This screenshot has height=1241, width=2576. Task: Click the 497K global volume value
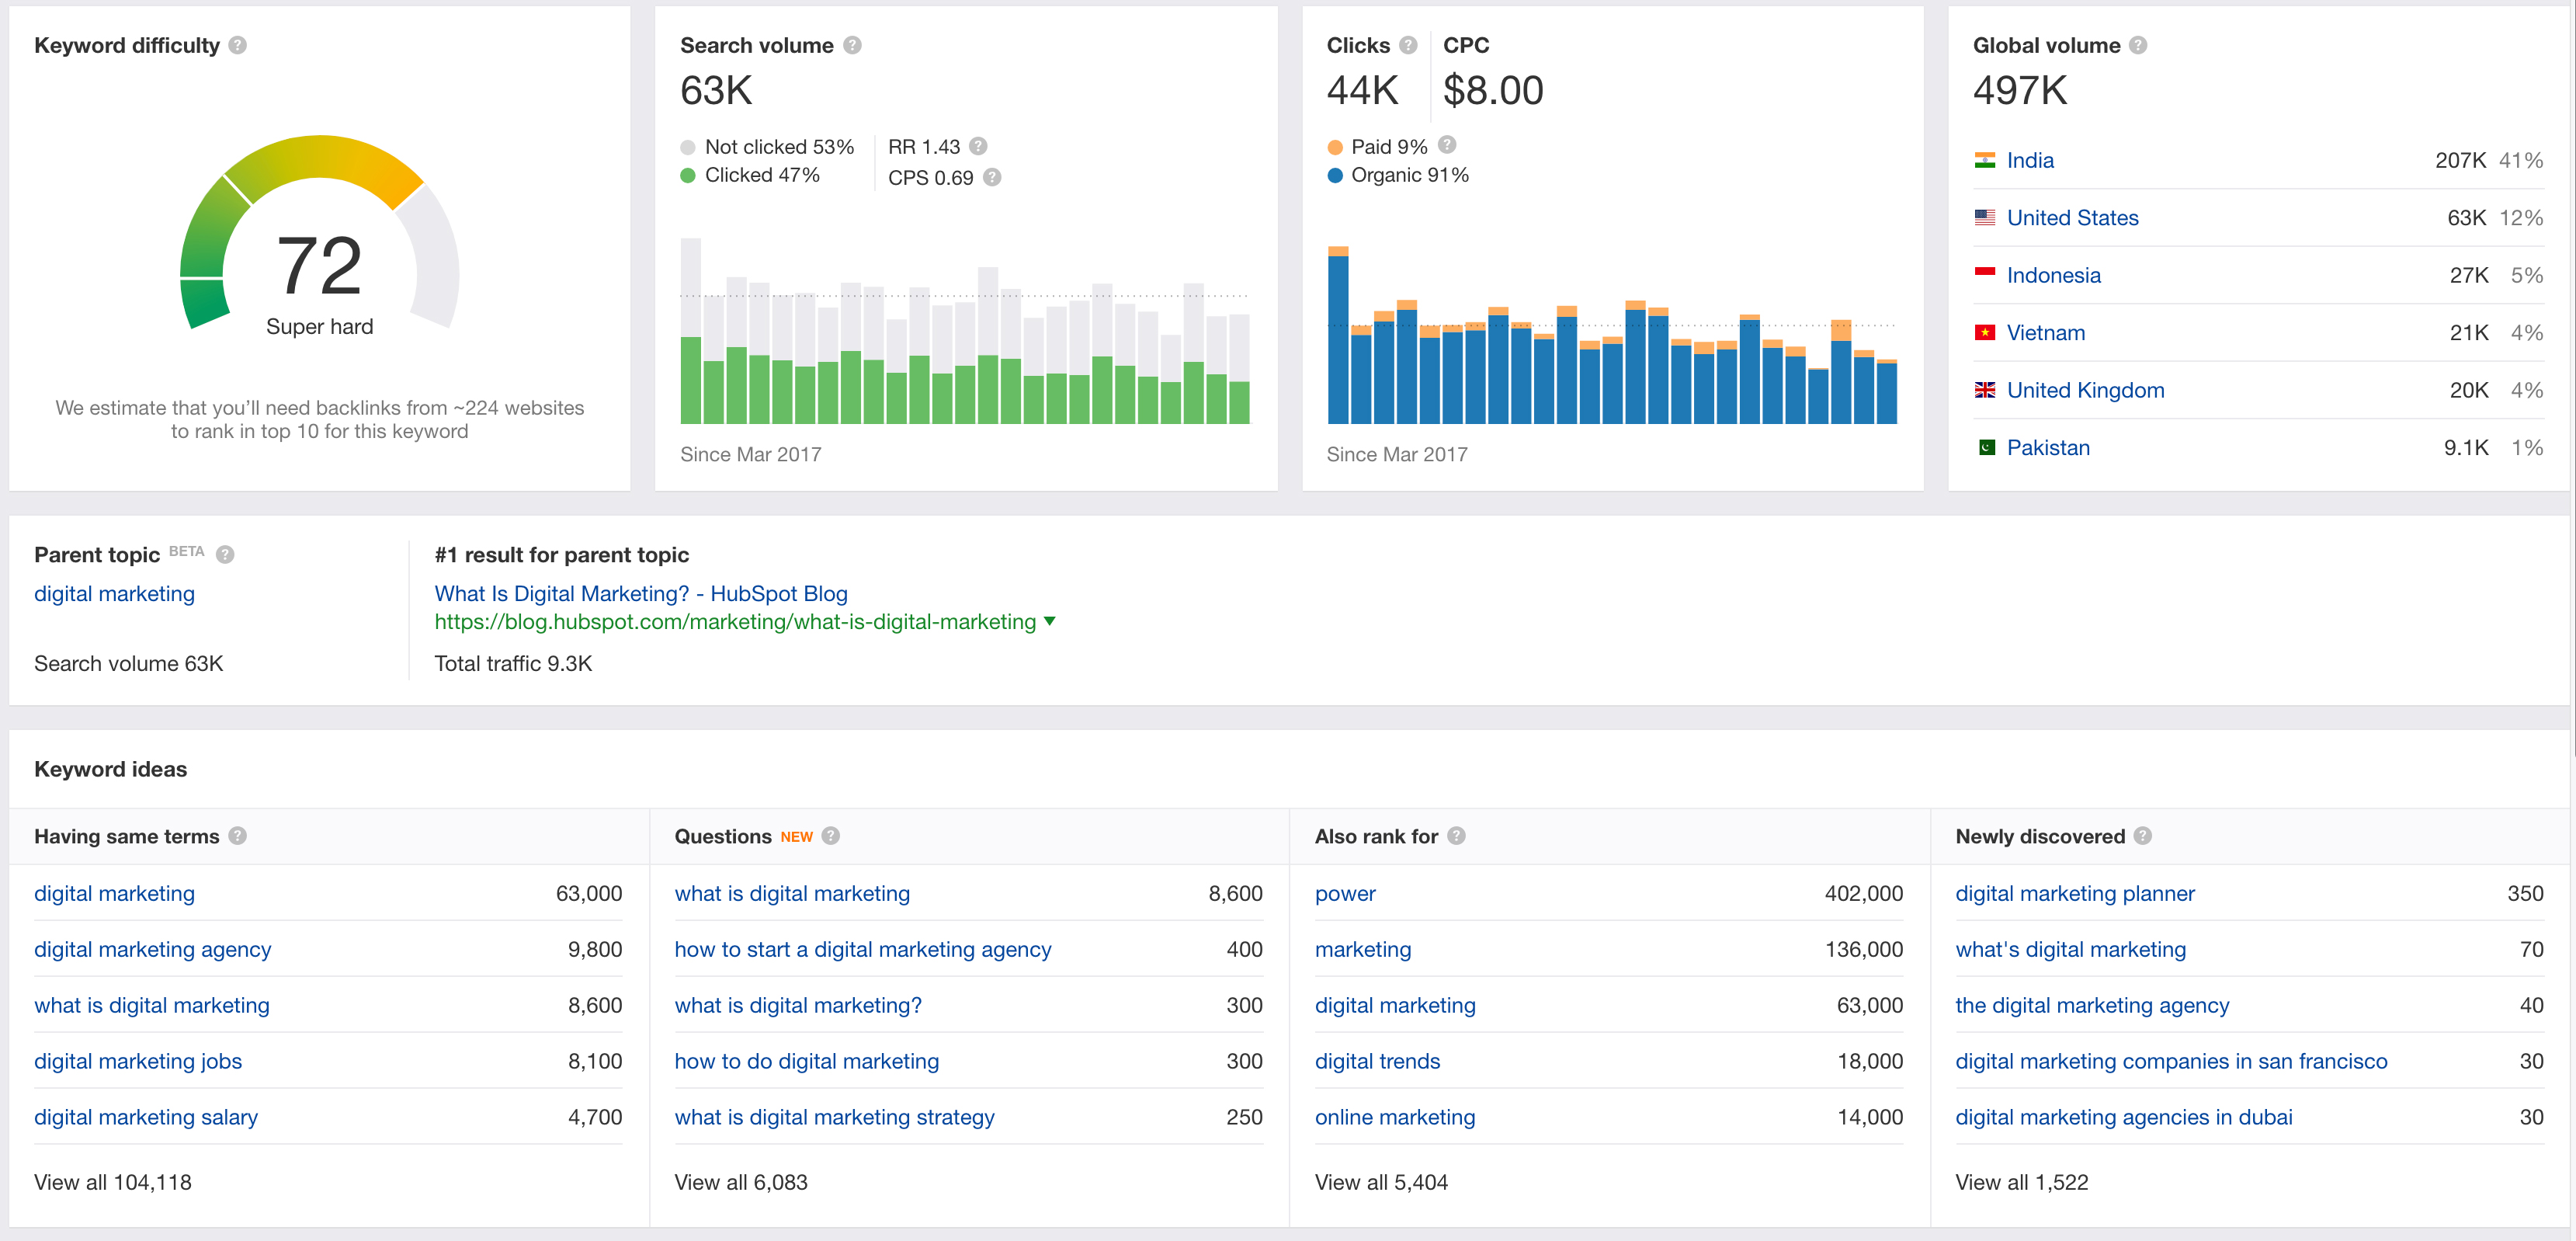pos(2019,91)
